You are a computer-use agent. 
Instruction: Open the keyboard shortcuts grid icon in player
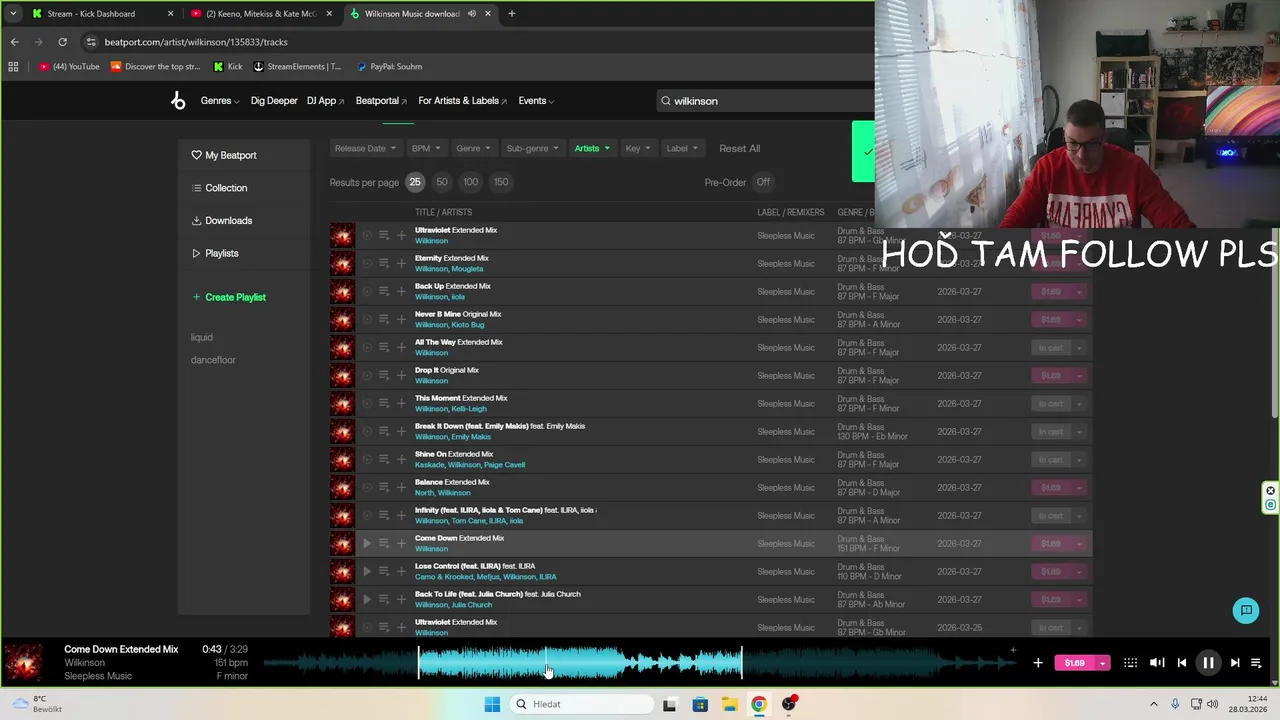coord(1130,662)
